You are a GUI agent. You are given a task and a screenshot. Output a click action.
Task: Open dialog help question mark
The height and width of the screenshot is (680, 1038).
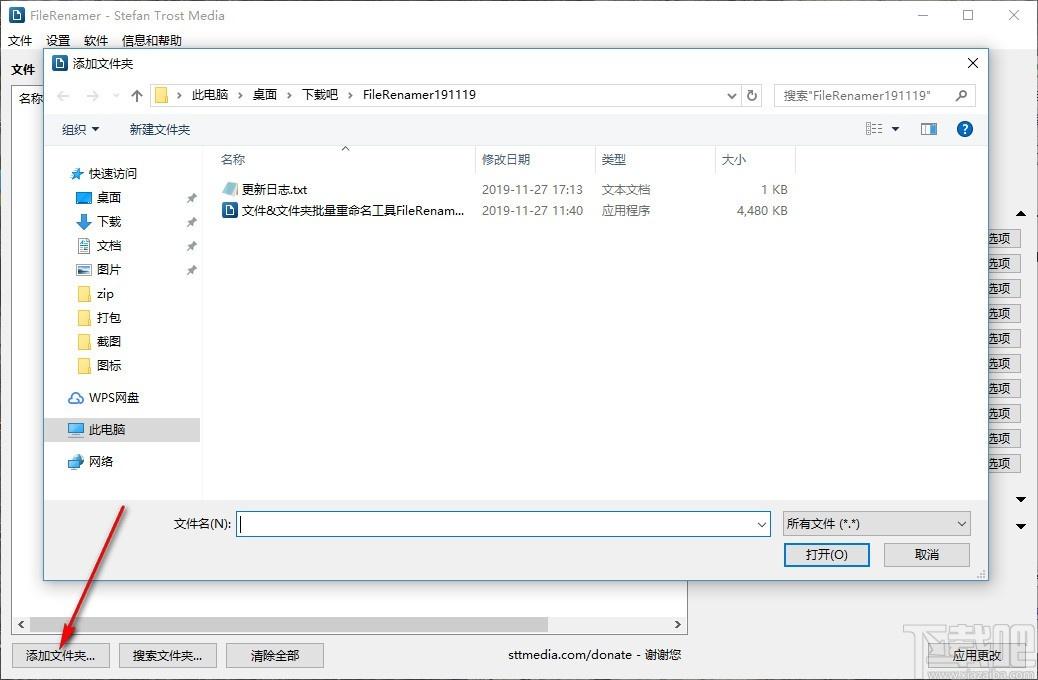click(965, 128)
